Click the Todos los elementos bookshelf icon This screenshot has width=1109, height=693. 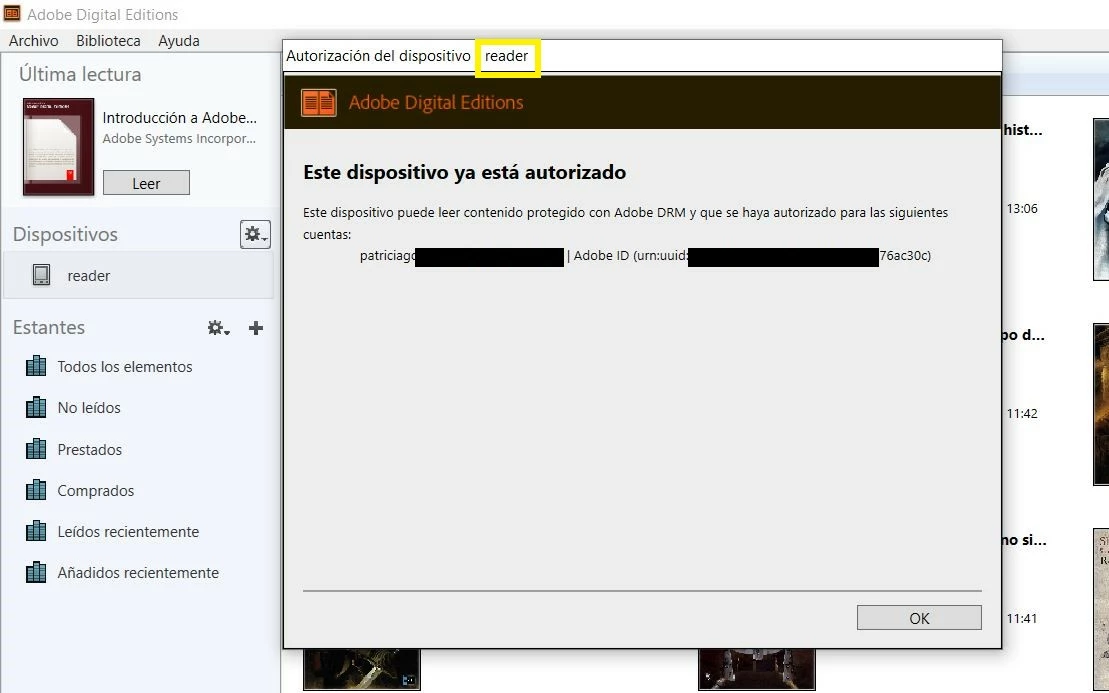pyautogui.click(x=36, y=366)
